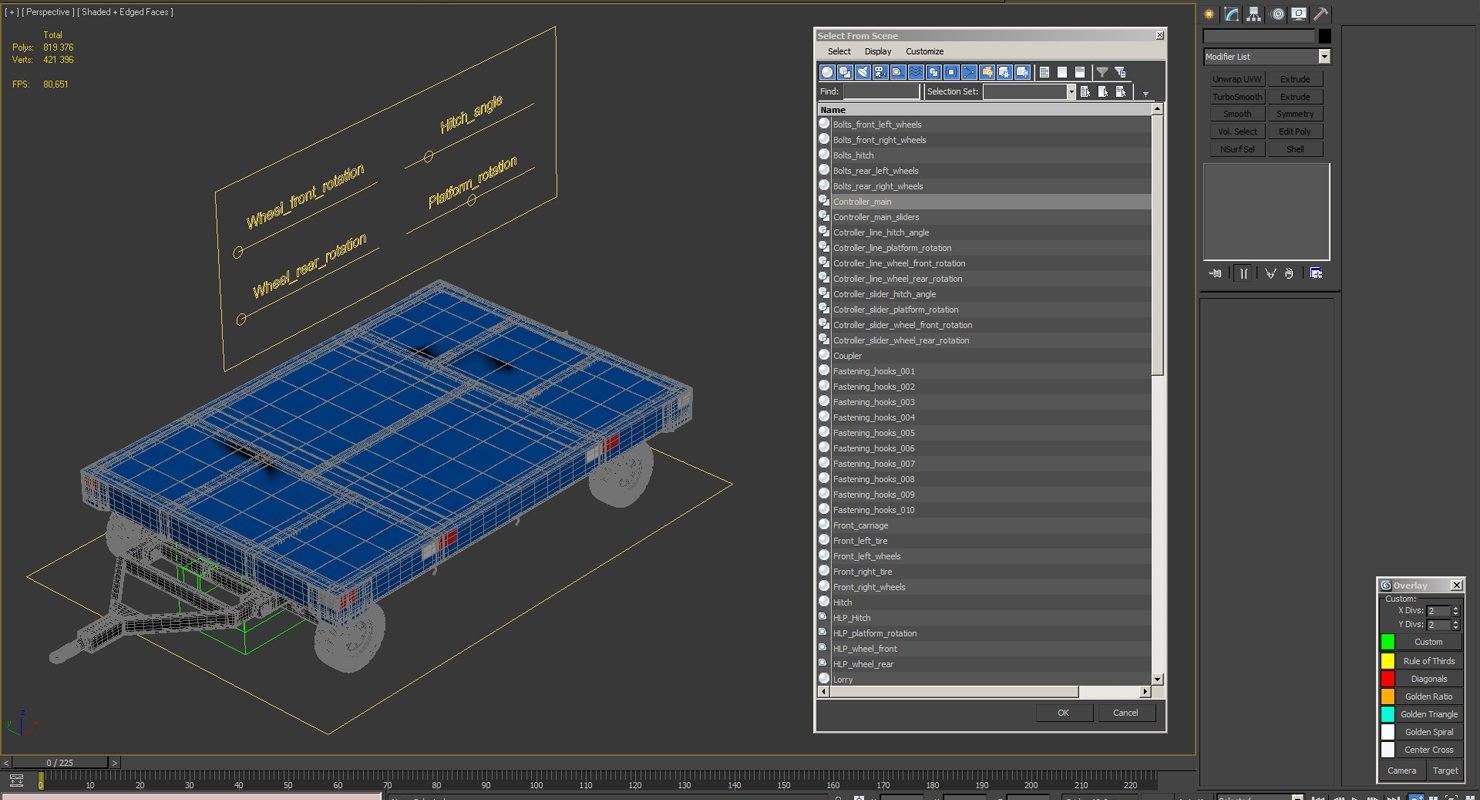Click red Diagonals color swatch
The height and width of the screenshot is (800, 1480).
coord(1388,679)
